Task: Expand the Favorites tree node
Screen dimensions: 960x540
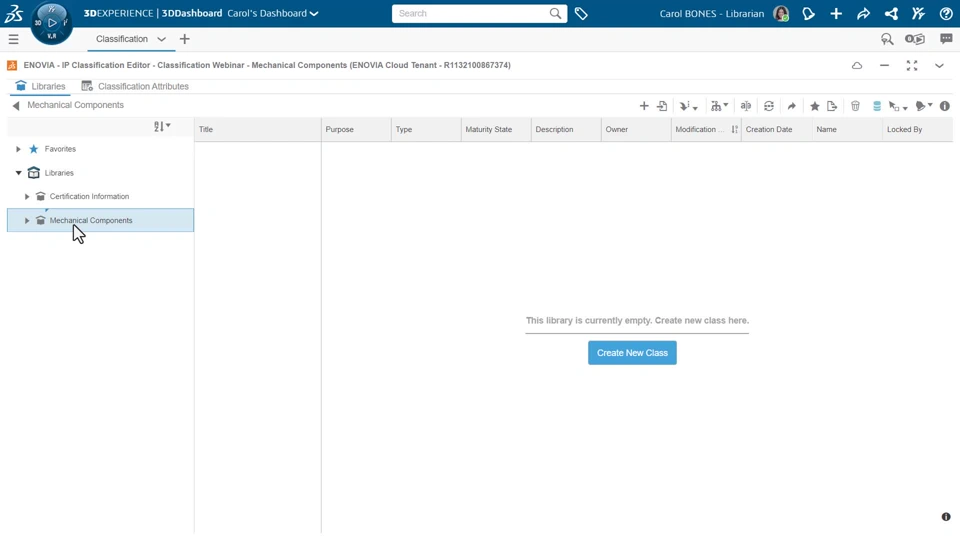Action: (x=18, y=149)
